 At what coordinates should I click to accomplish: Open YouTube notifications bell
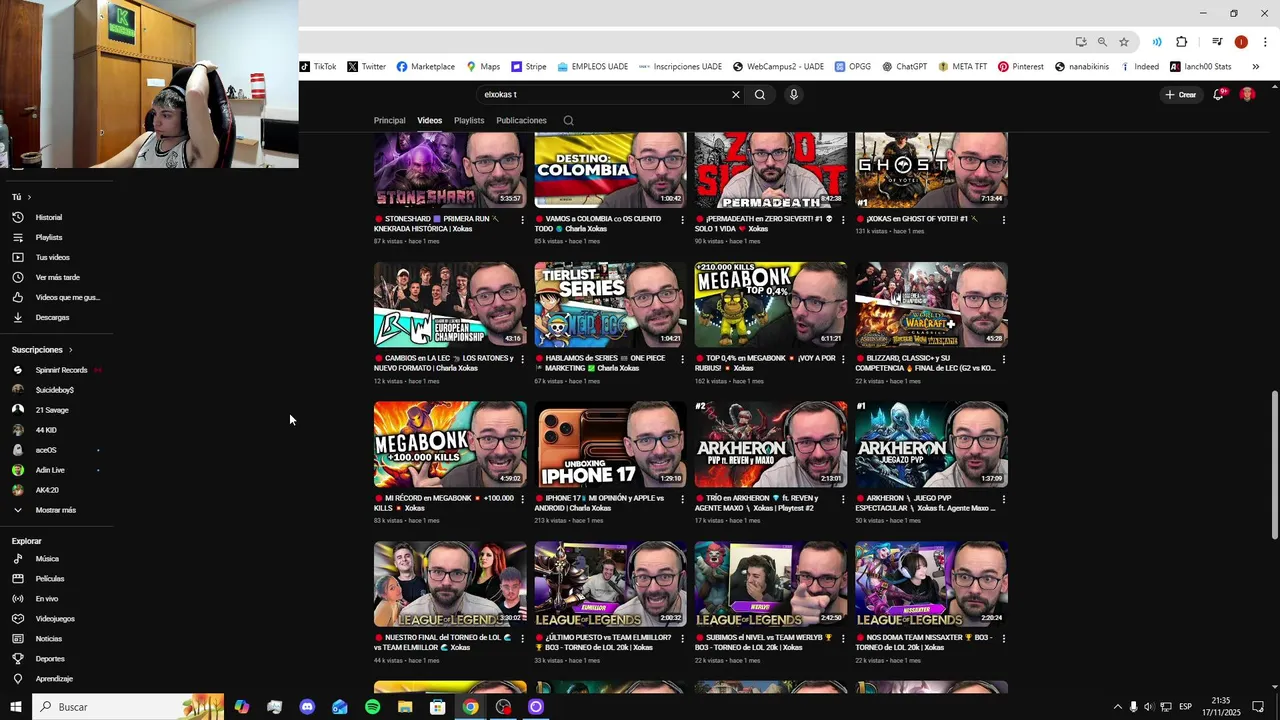pyautogui.click(x=1218, y=95)
